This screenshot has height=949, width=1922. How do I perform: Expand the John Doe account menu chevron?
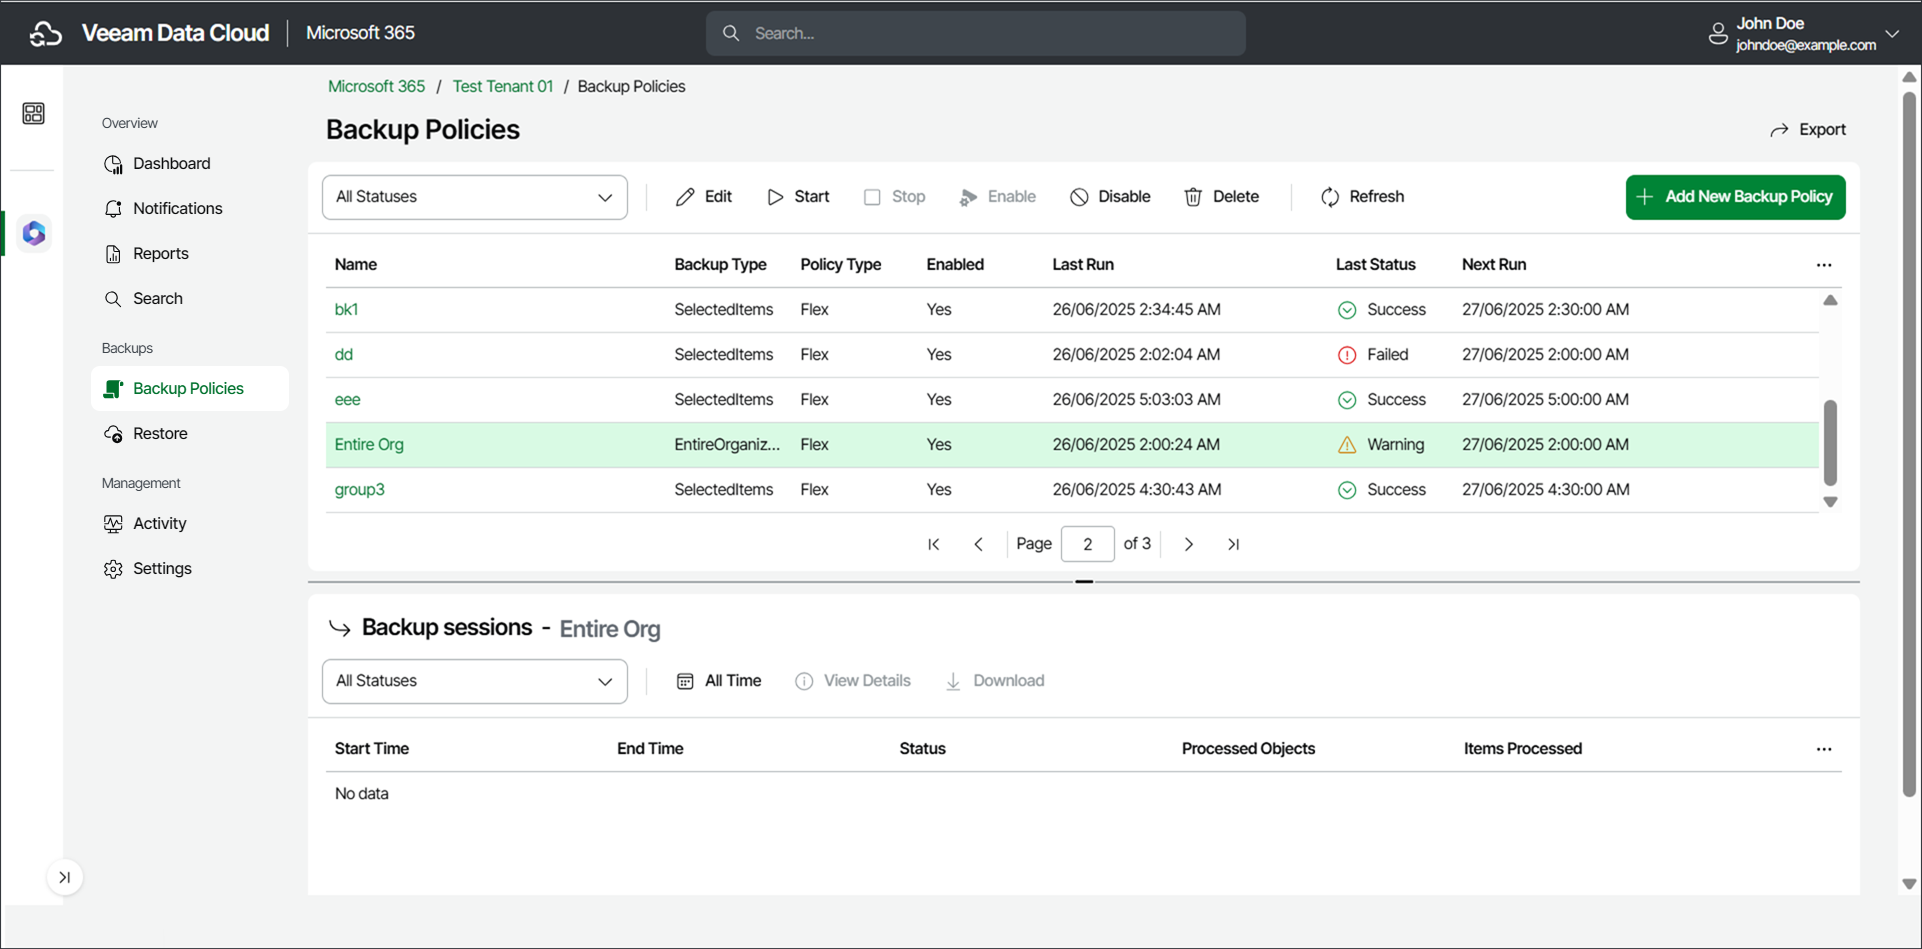pos(1892,33)
